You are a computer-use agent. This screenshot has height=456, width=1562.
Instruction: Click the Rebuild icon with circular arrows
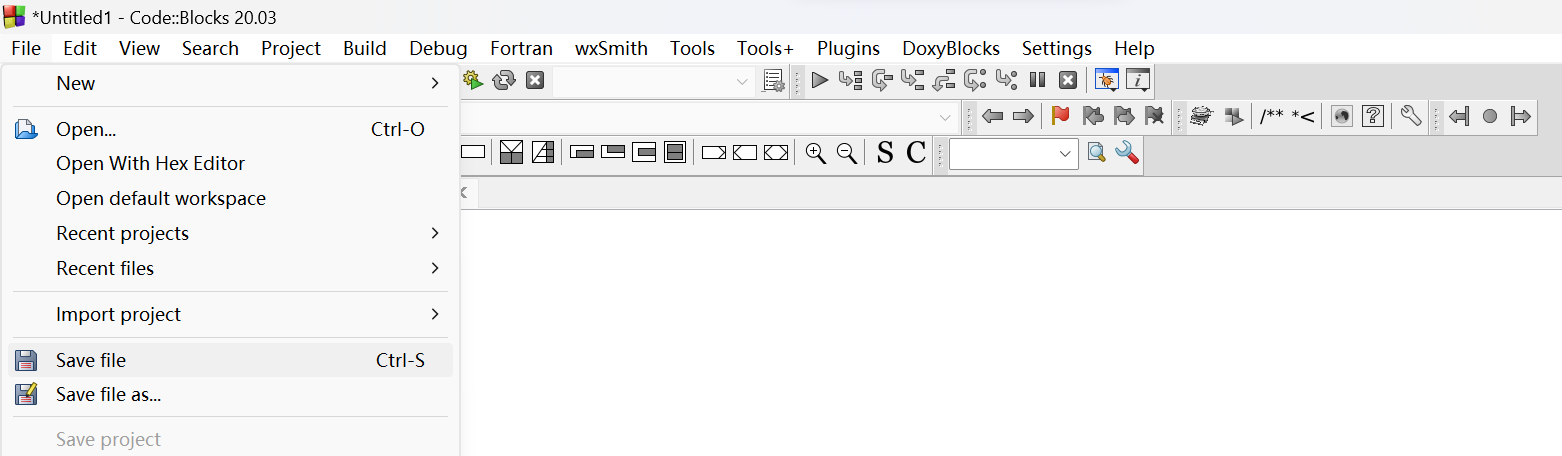coord(504,80)
